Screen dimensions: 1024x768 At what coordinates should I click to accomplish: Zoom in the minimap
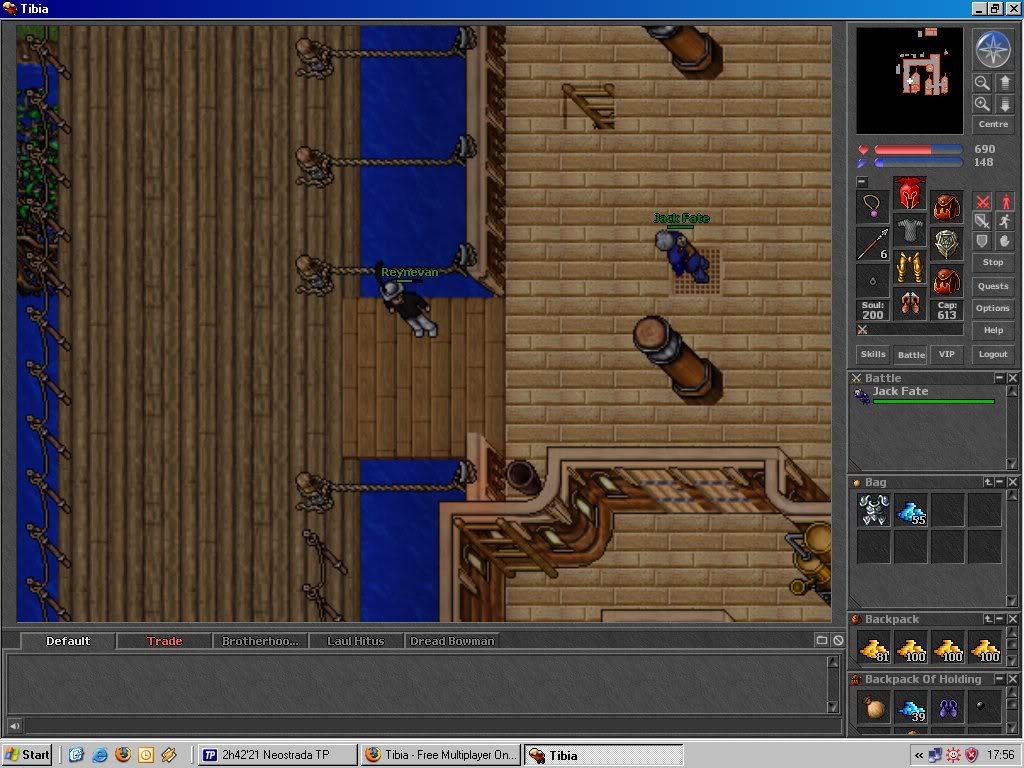(982, 104)
